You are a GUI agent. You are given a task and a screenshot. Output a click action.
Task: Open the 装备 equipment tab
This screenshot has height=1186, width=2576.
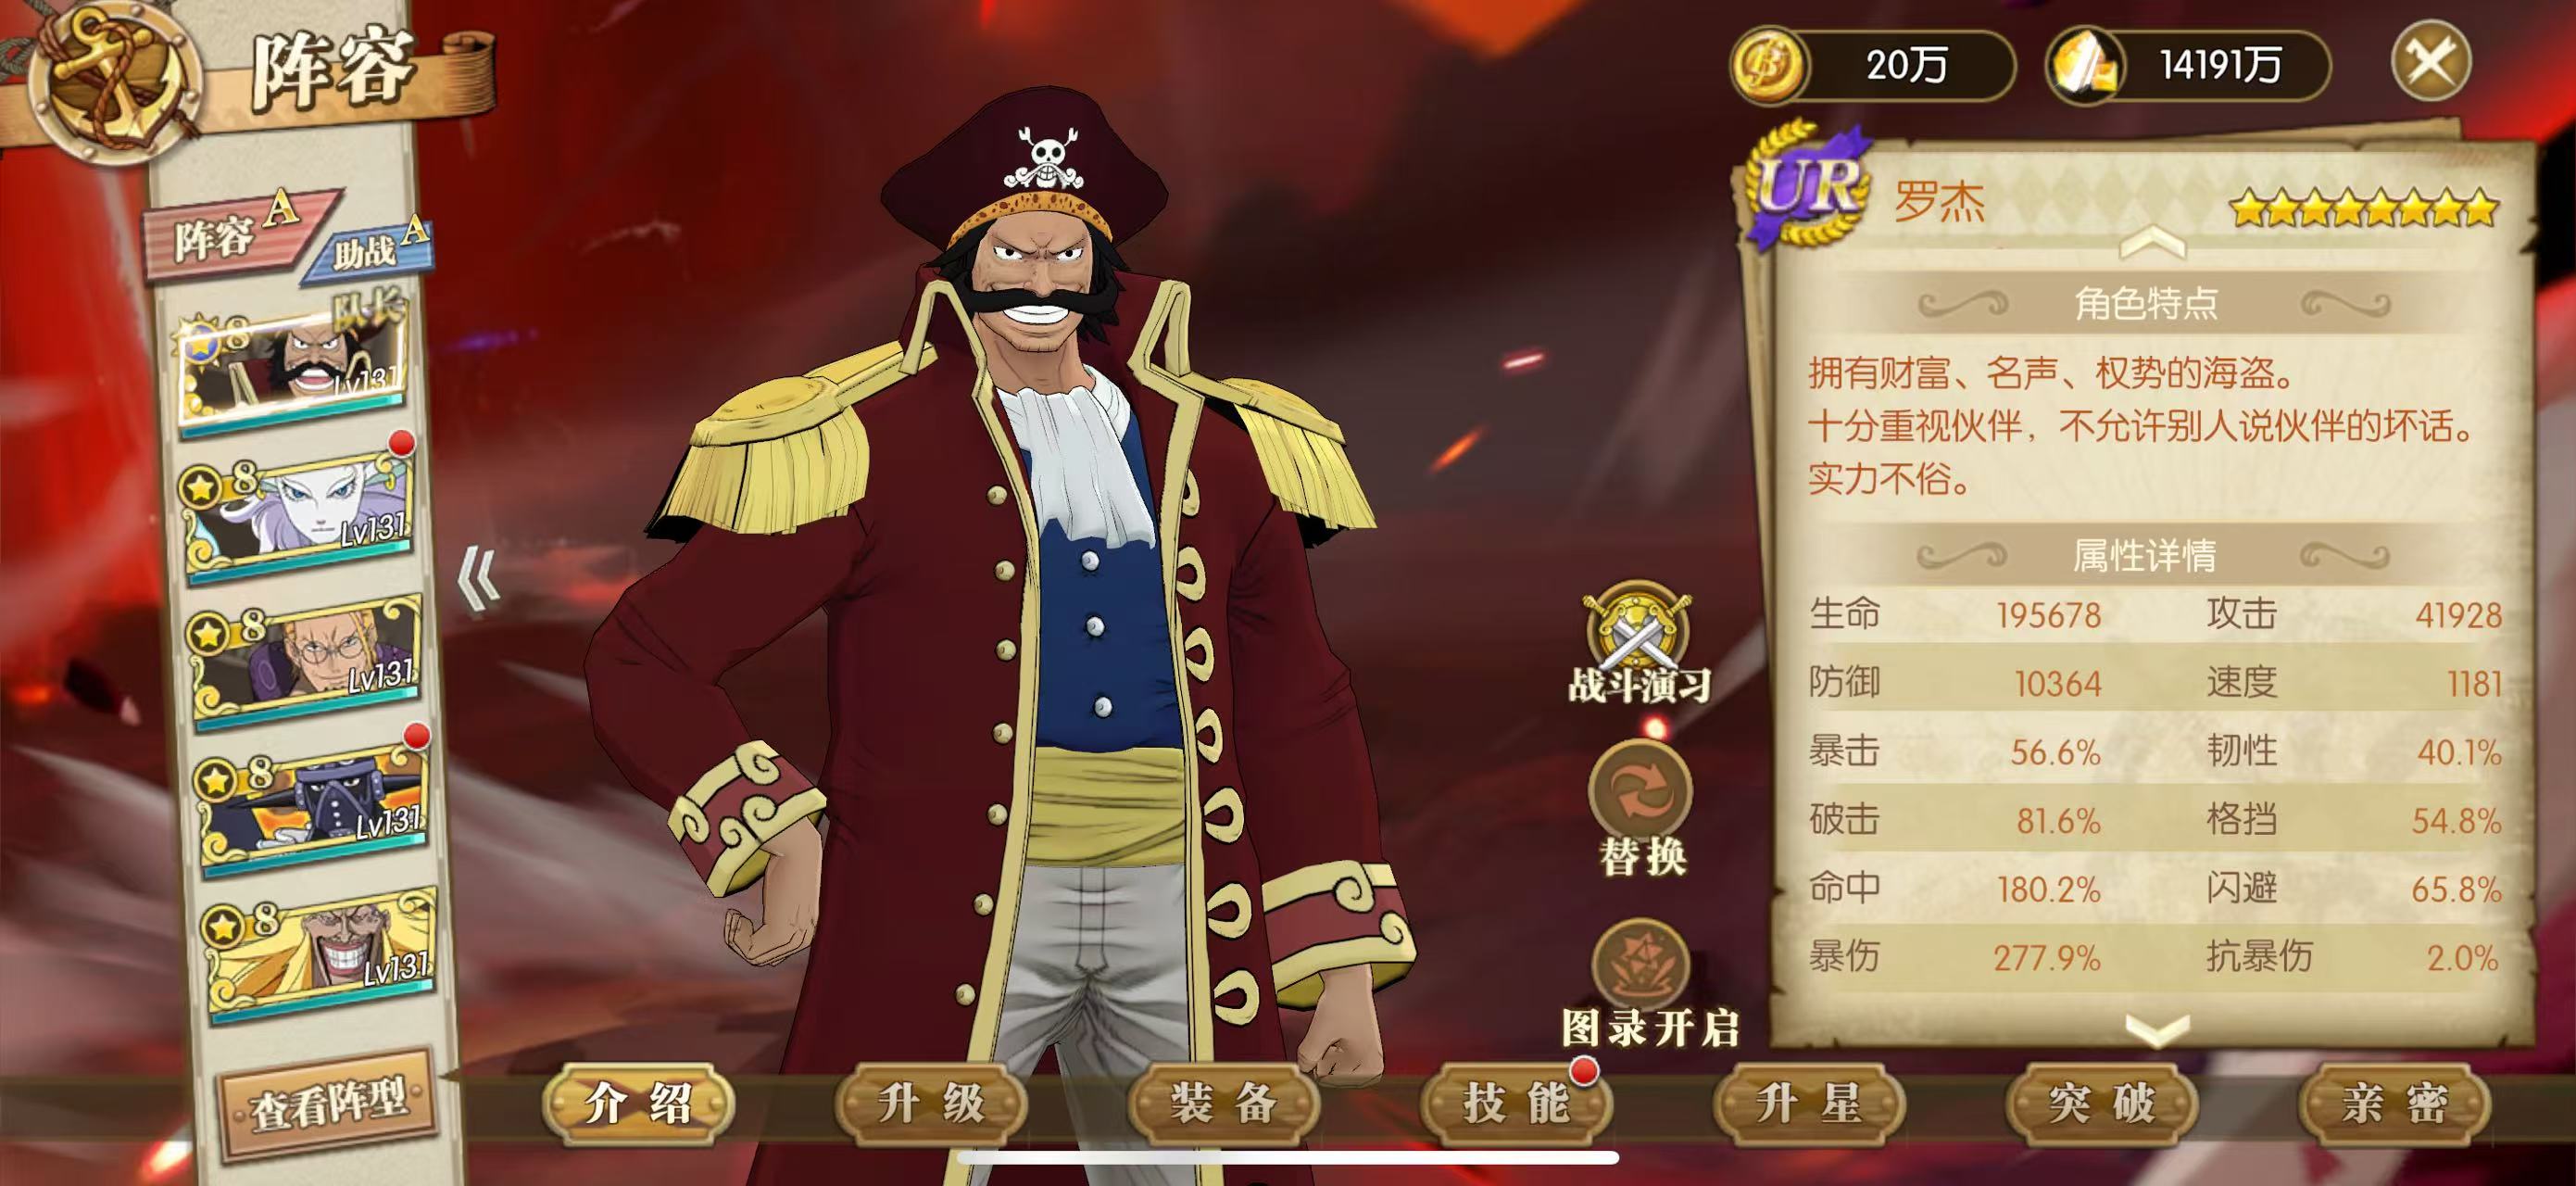click(x=1223, y=1104)
